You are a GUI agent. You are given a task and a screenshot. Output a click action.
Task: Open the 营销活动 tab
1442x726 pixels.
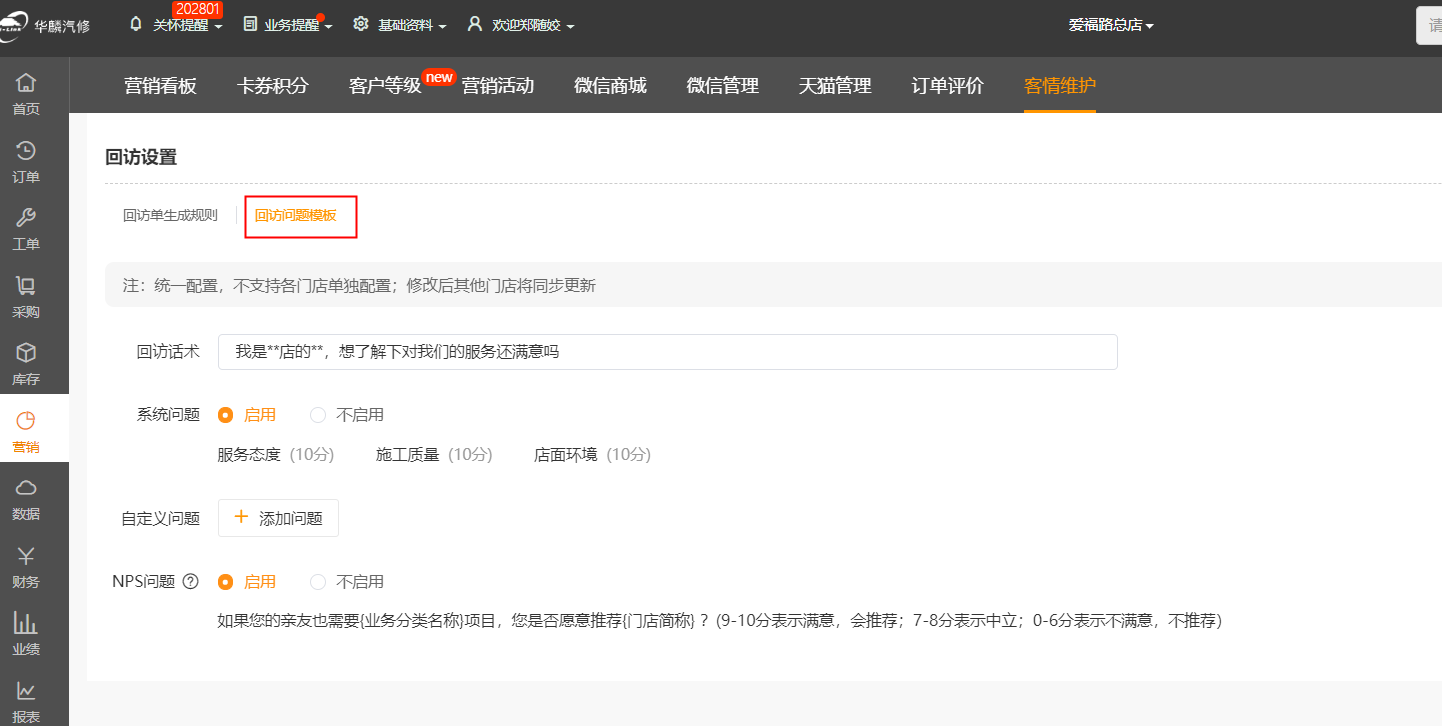tap(498, 86)
